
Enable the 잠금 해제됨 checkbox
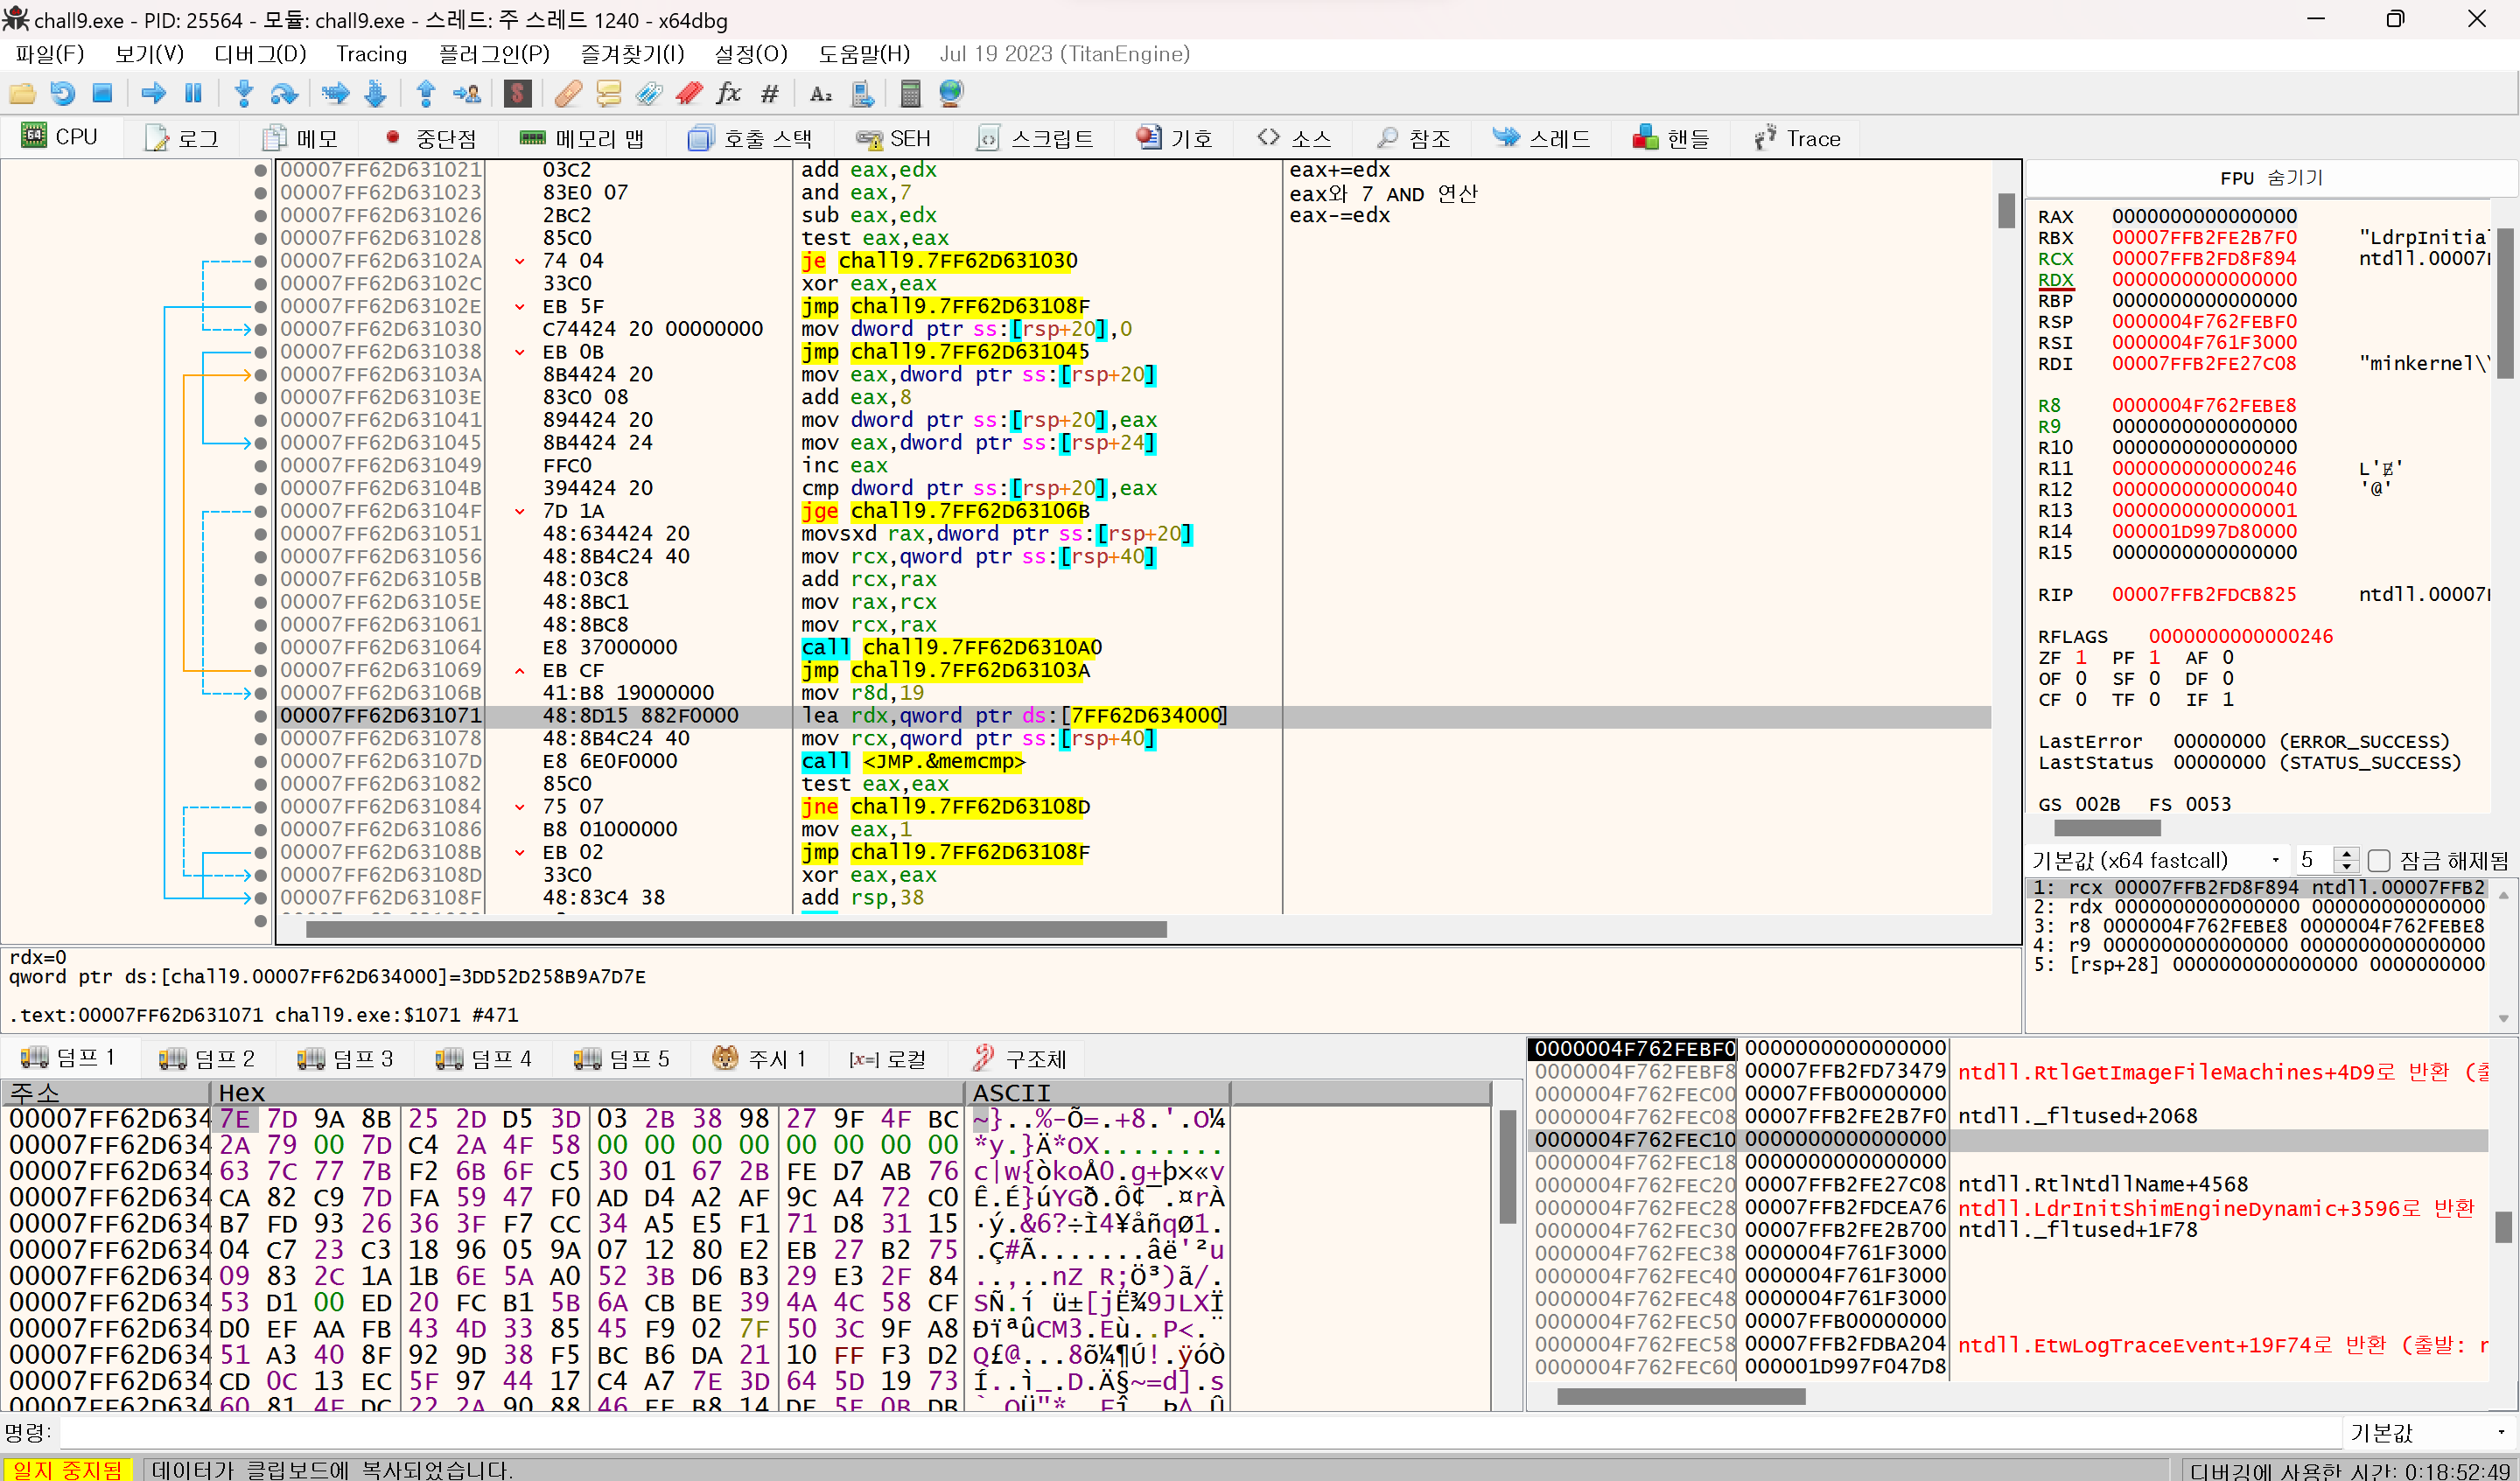click(x=2380, y=860)
